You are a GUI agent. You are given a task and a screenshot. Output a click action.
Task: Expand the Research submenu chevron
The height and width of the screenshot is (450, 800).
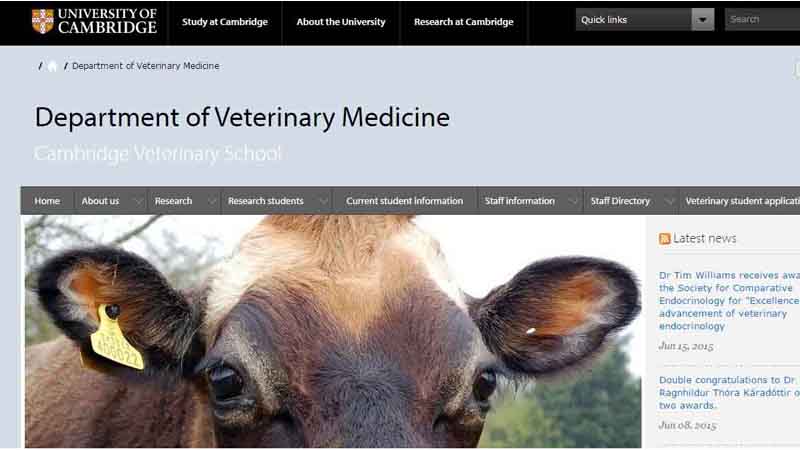(212, 201)
